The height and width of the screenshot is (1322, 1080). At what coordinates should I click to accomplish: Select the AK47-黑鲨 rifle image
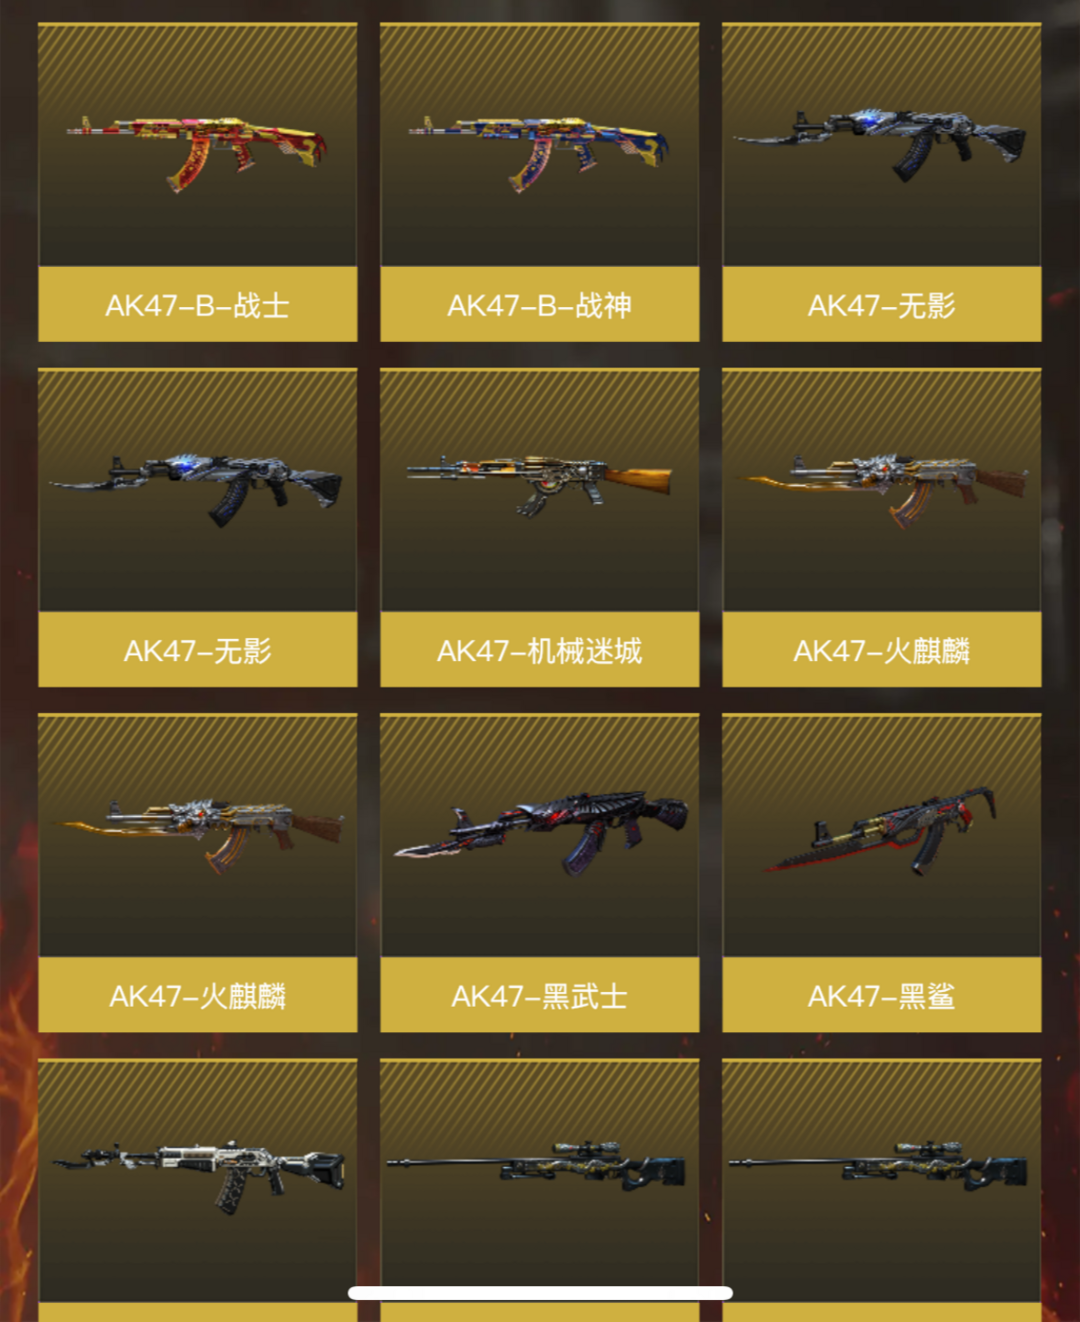click(x=882, y=830)
